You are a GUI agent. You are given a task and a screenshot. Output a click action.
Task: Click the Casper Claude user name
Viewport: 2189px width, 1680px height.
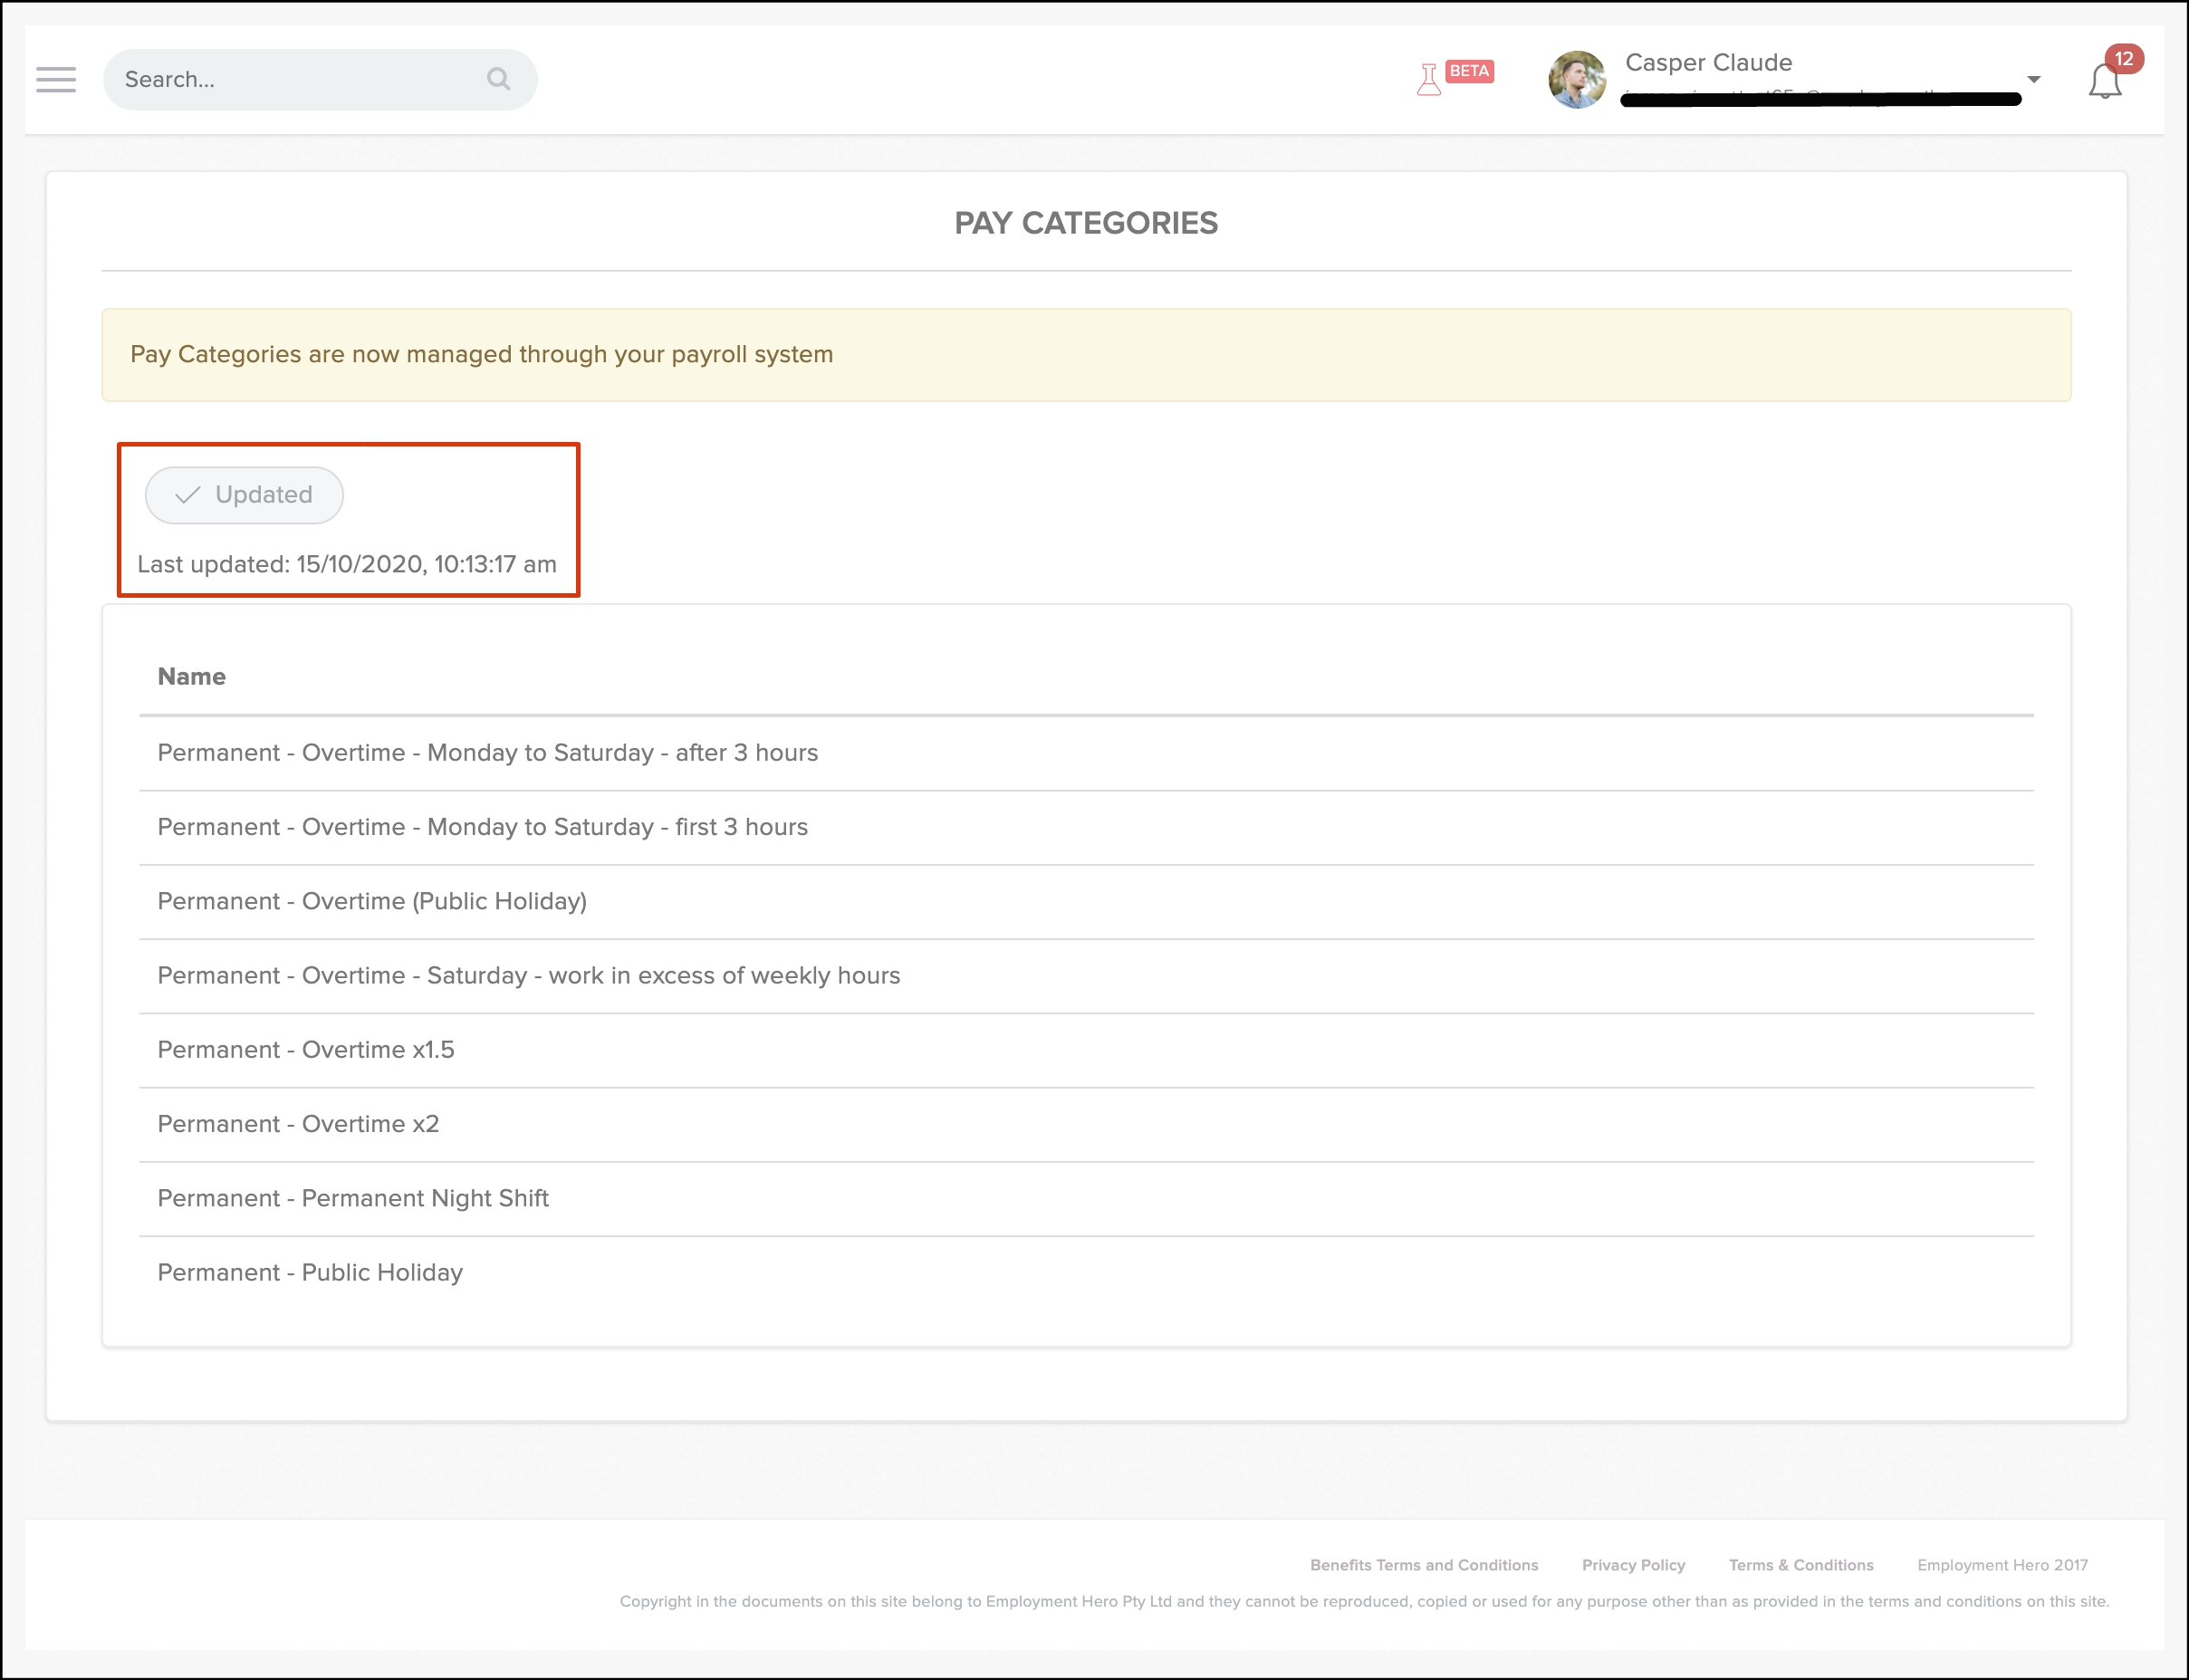coord(1708,63)
